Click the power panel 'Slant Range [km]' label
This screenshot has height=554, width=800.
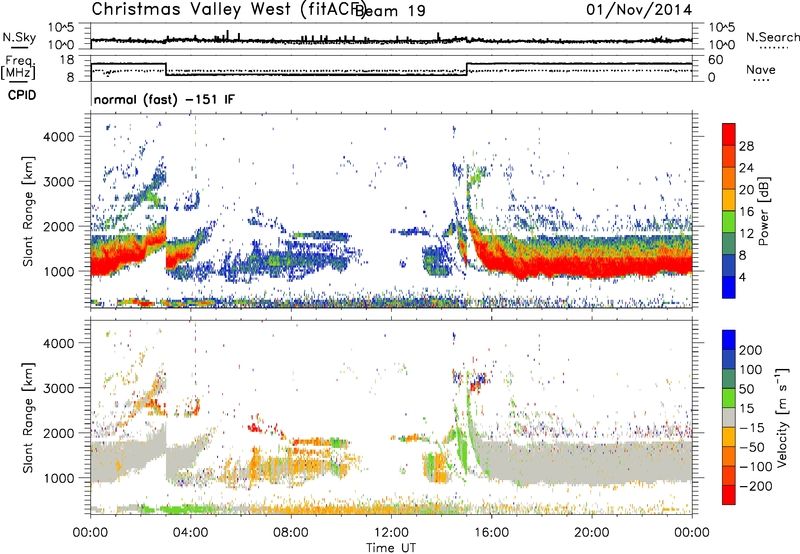click(28, 211)
